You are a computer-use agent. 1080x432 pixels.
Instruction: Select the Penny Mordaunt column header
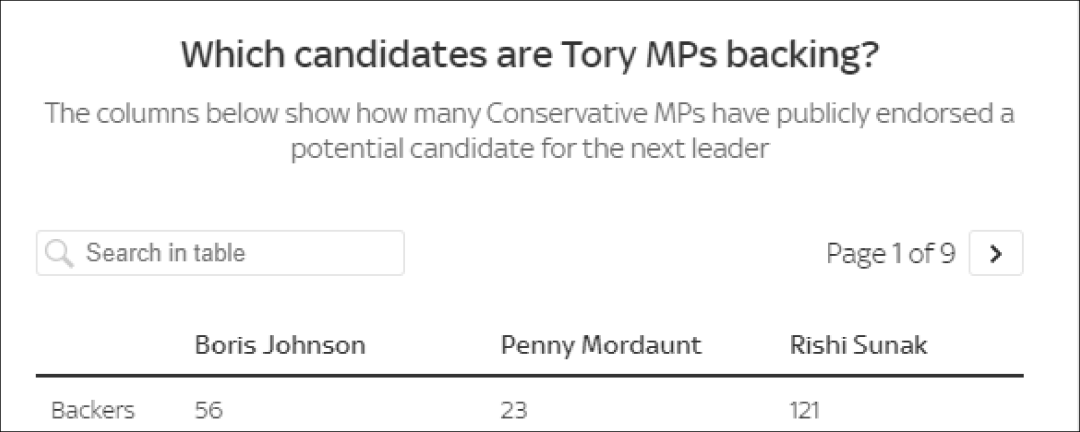pyautogui.click(x=601, y=344)
